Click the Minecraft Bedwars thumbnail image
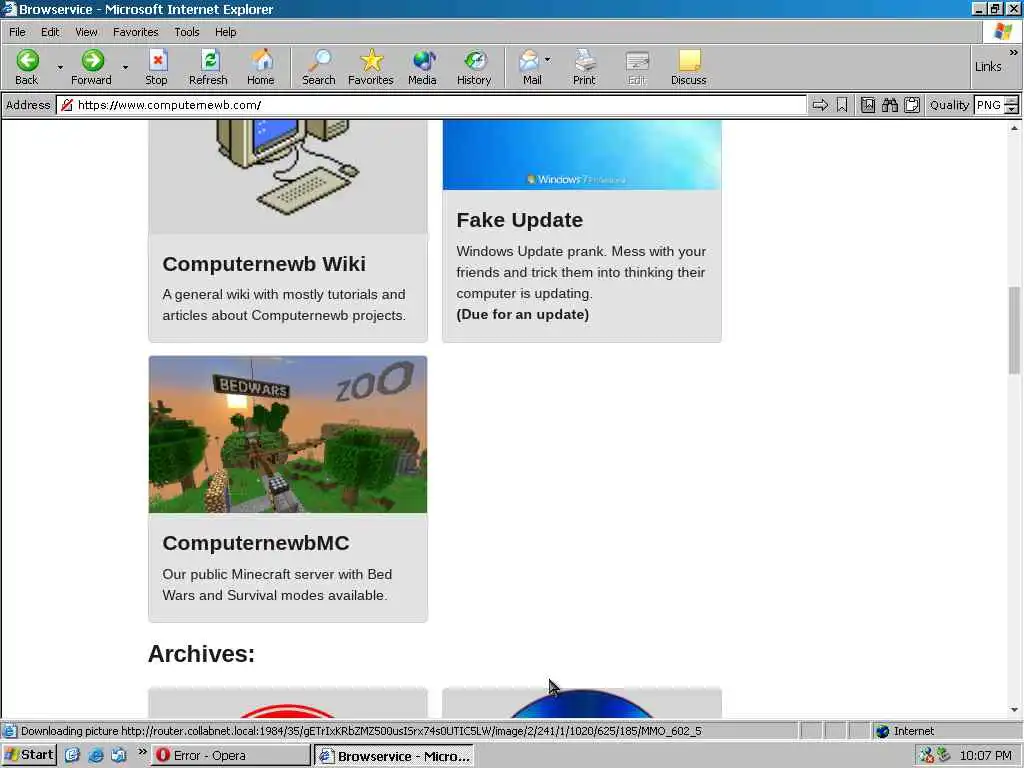Viewport: 1024px width, 768px height. 288,434
